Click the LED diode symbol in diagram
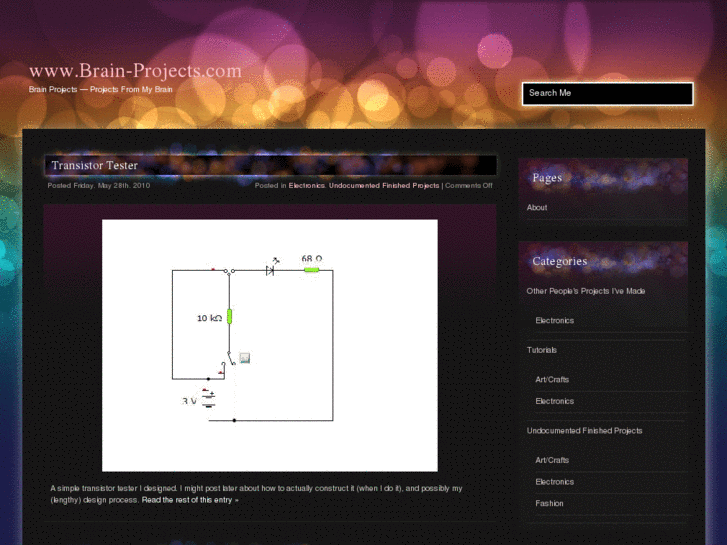Image resolution: width=727 pixels, height=545 pixels. click(x=272, y=267)
